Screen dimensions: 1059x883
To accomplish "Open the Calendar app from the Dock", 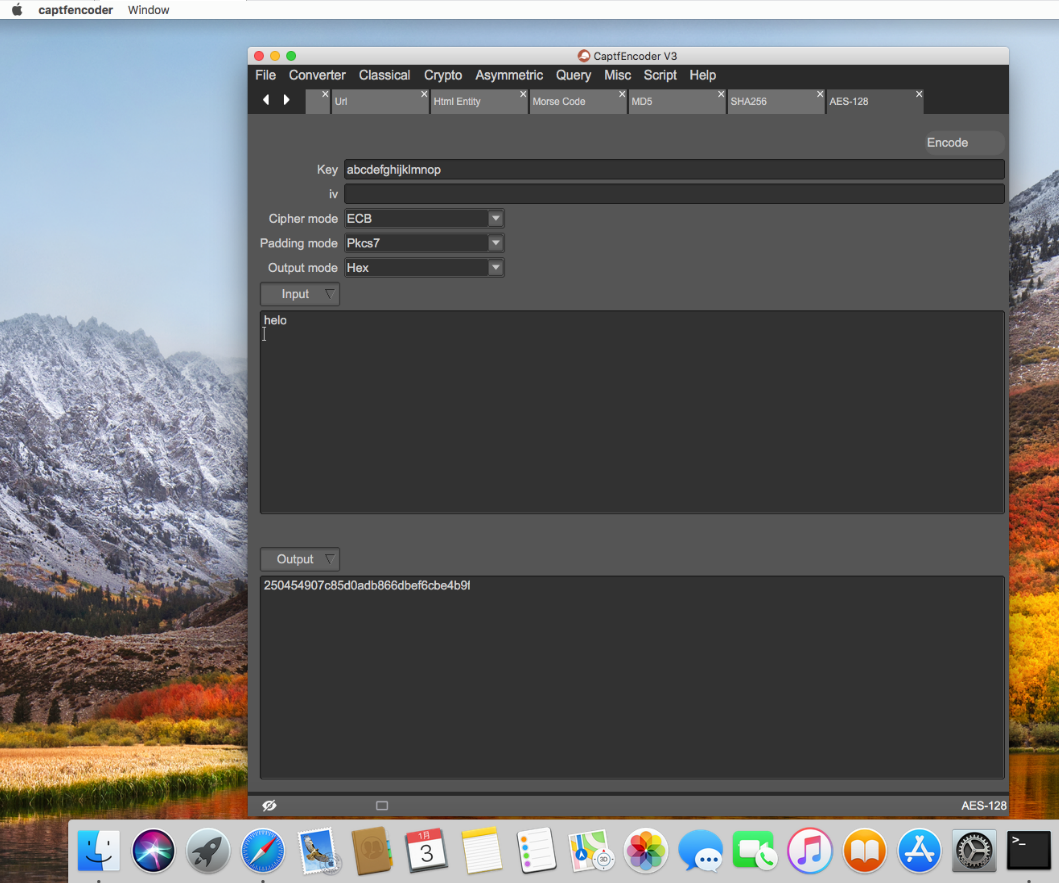I will coord(427,851).
